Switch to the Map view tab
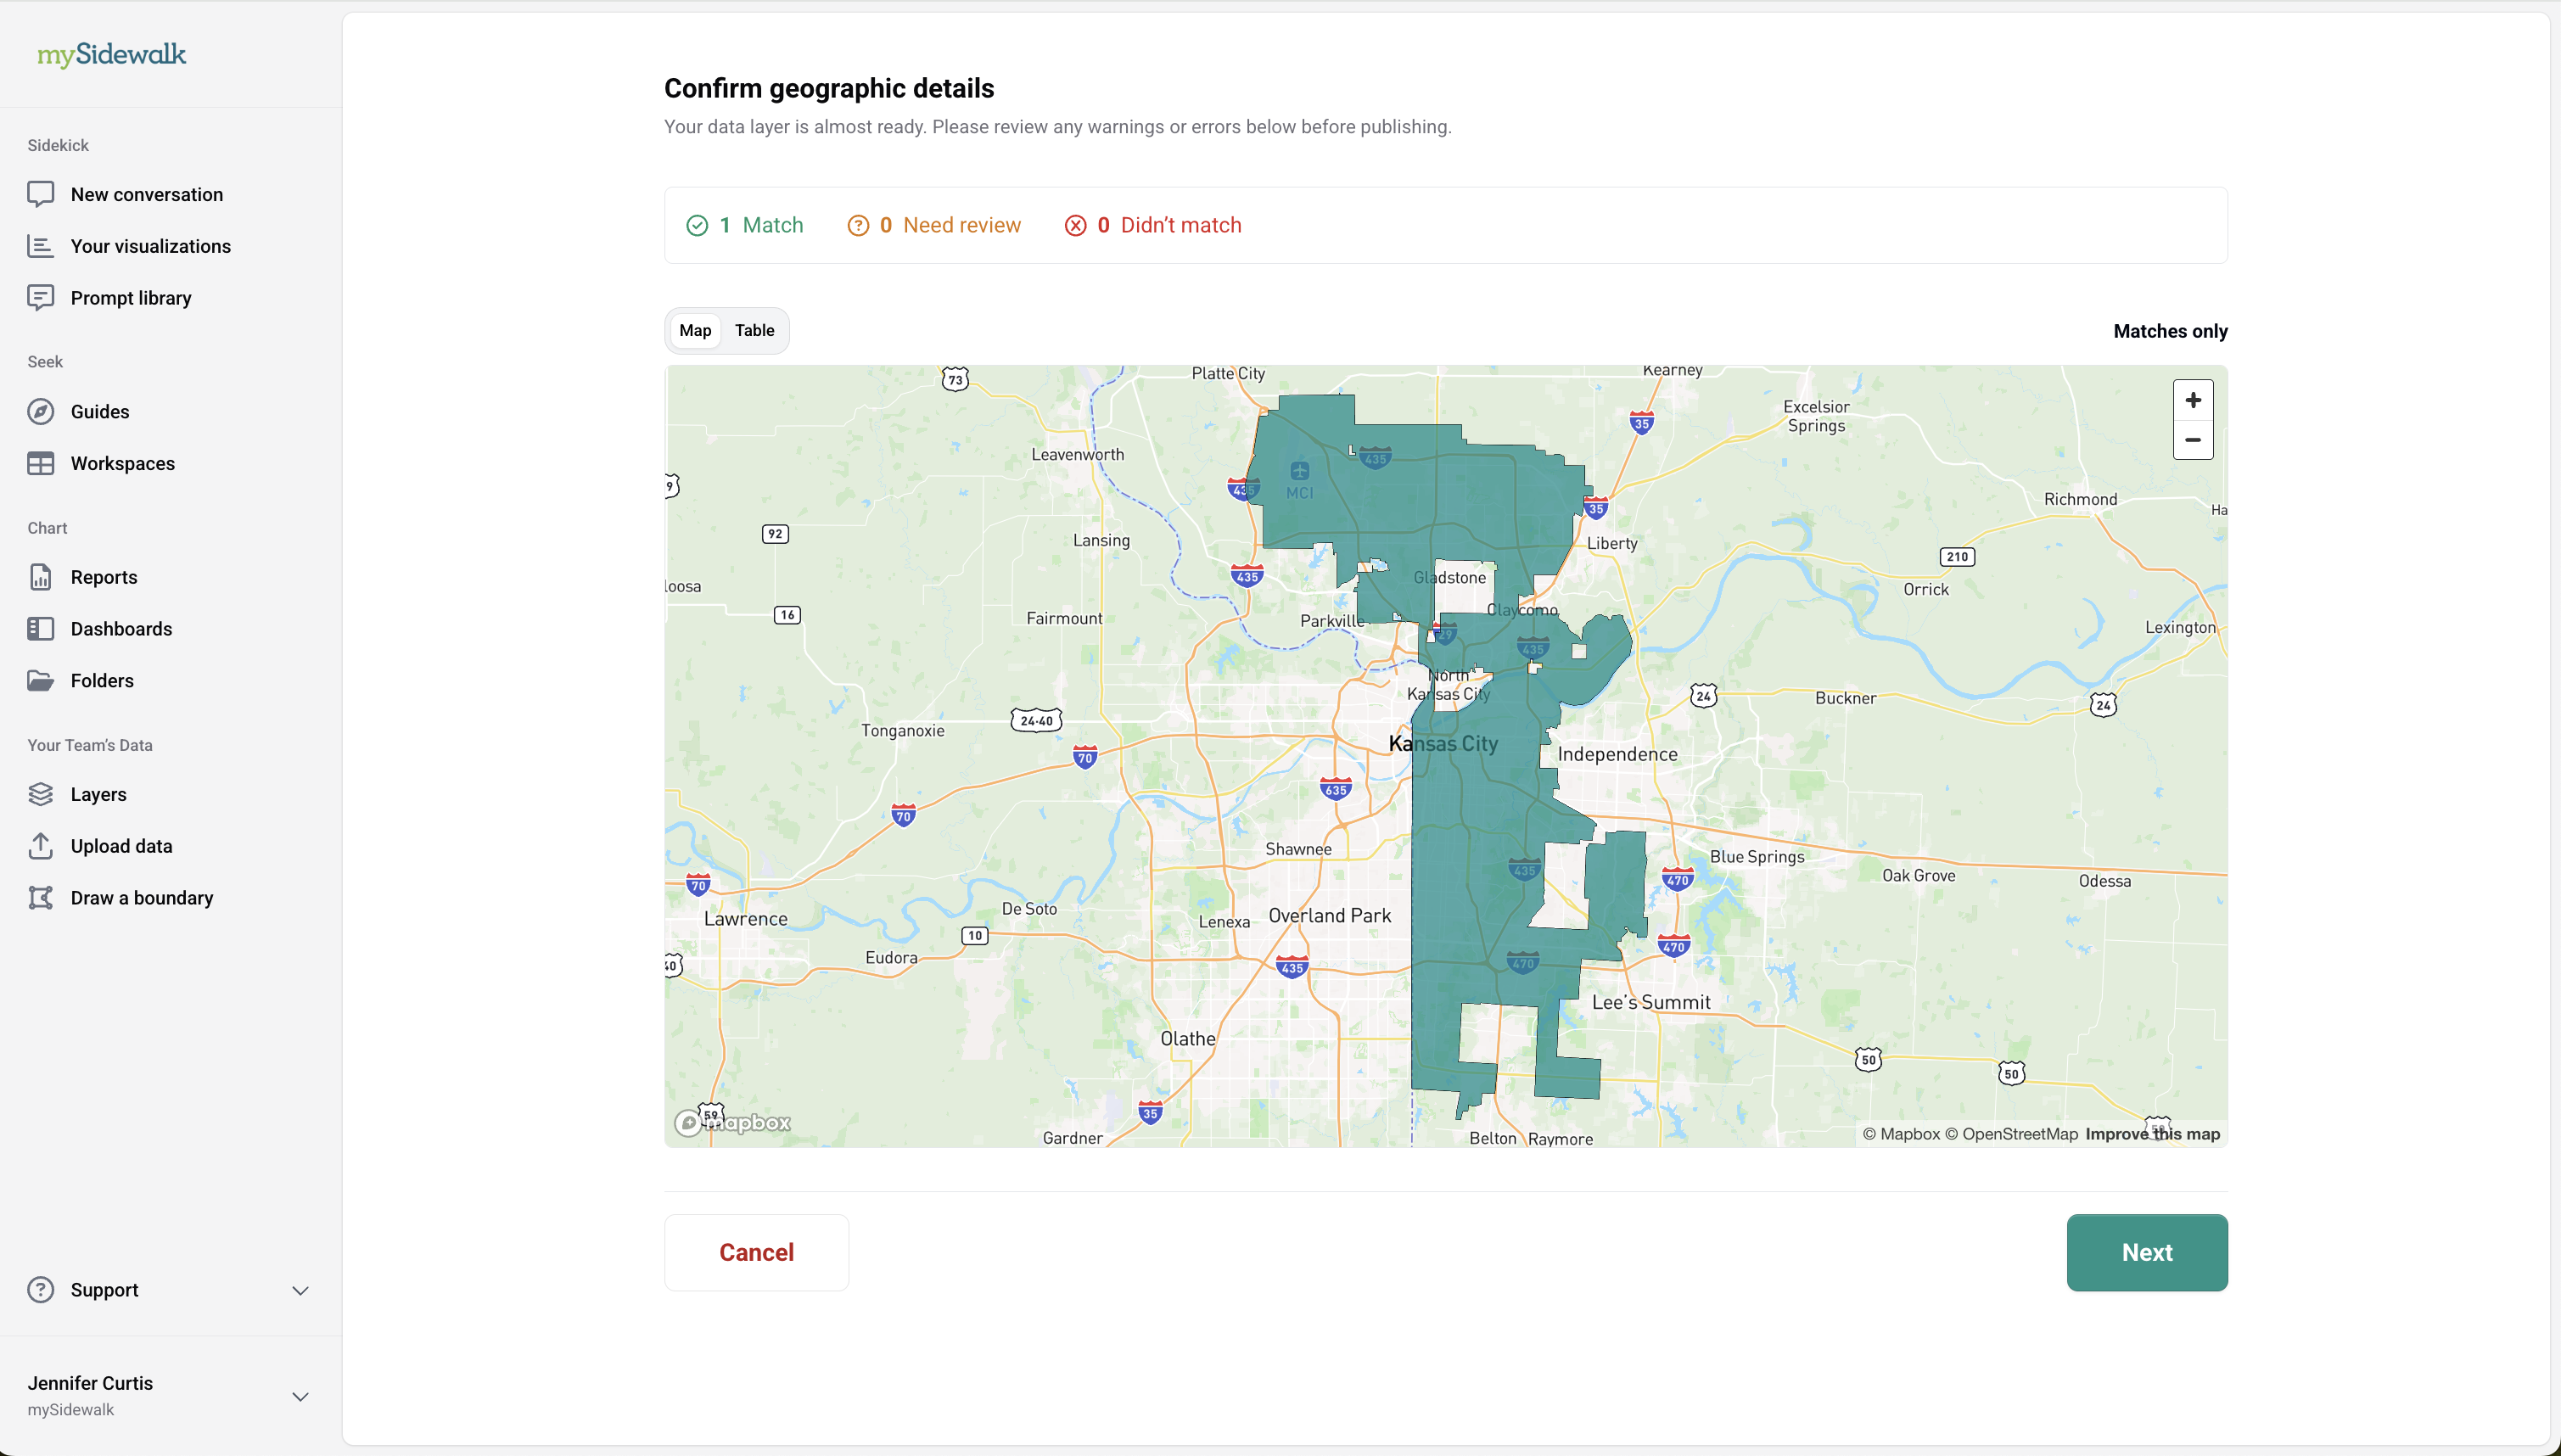Screen dimensions: 2561x1456 pyautogui.click(x=695, y=331)
